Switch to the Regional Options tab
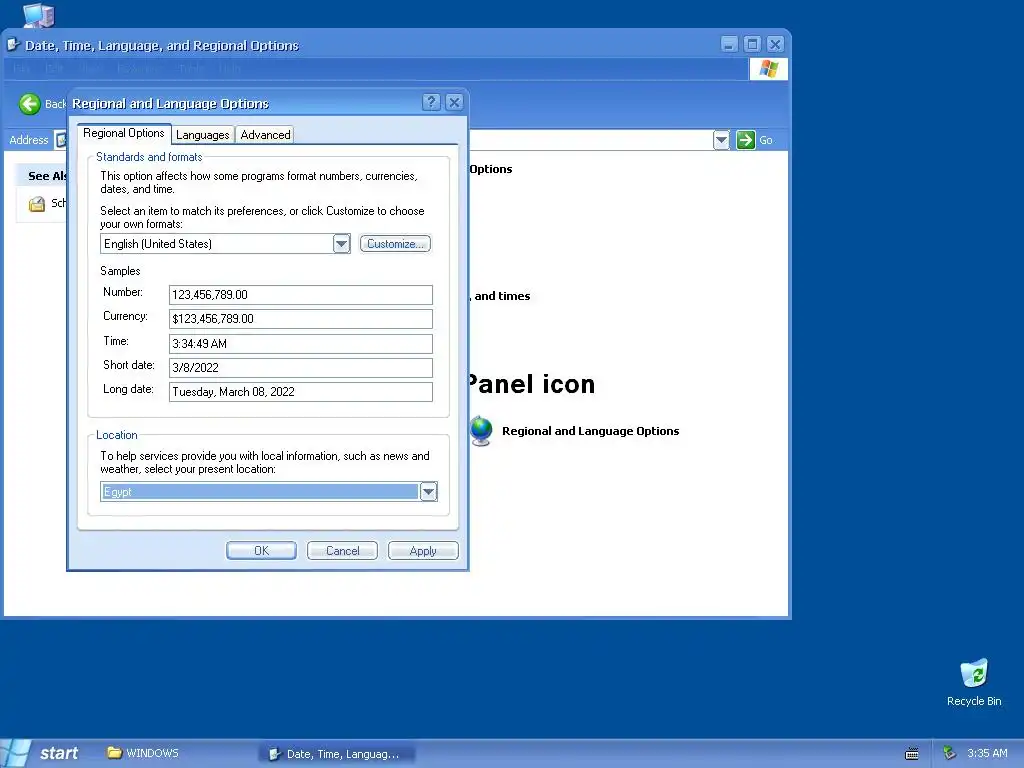Viewport: 1024px width, 768px height. point(123,133)
